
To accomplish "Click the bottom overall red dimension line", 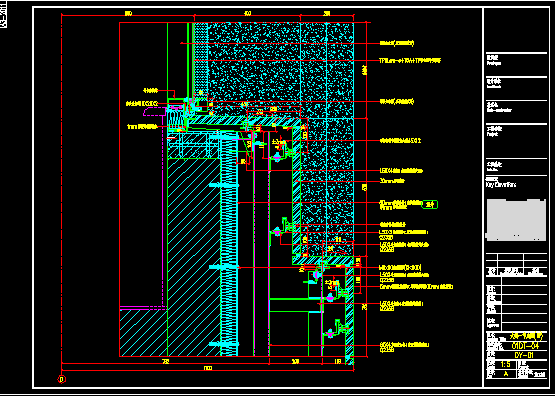I will pos(208,371).
